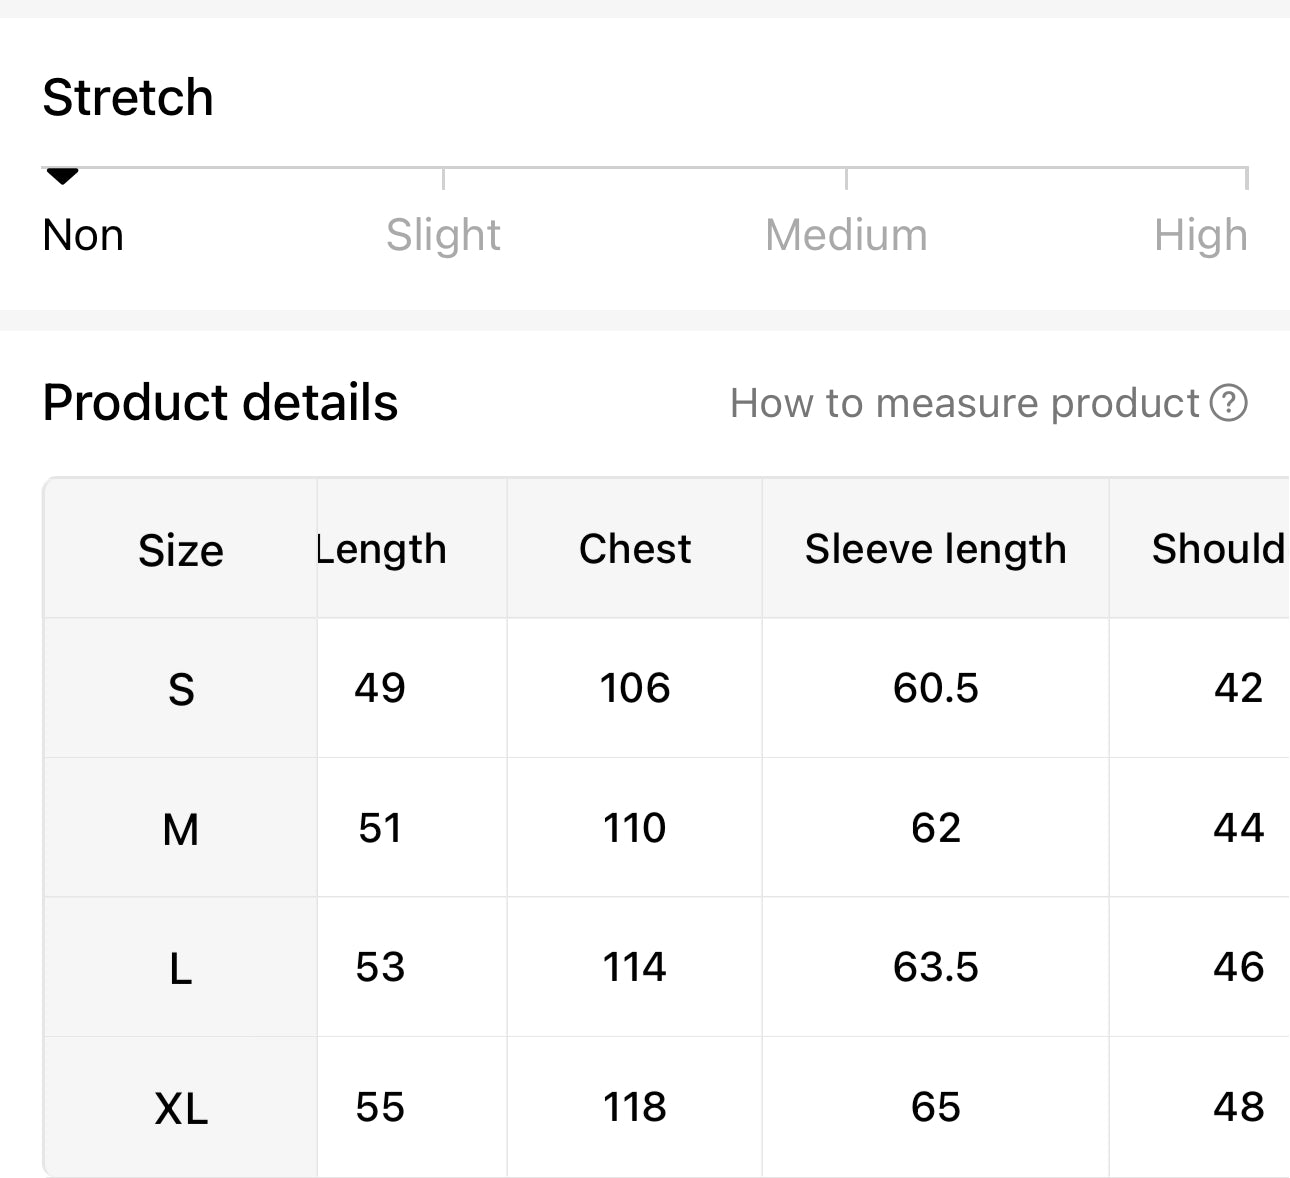The width and height of the screenshot is (1290, 1178).
Task: Click the chest value 106 cell
Action: pyautogui.click(x=635, y=688)
